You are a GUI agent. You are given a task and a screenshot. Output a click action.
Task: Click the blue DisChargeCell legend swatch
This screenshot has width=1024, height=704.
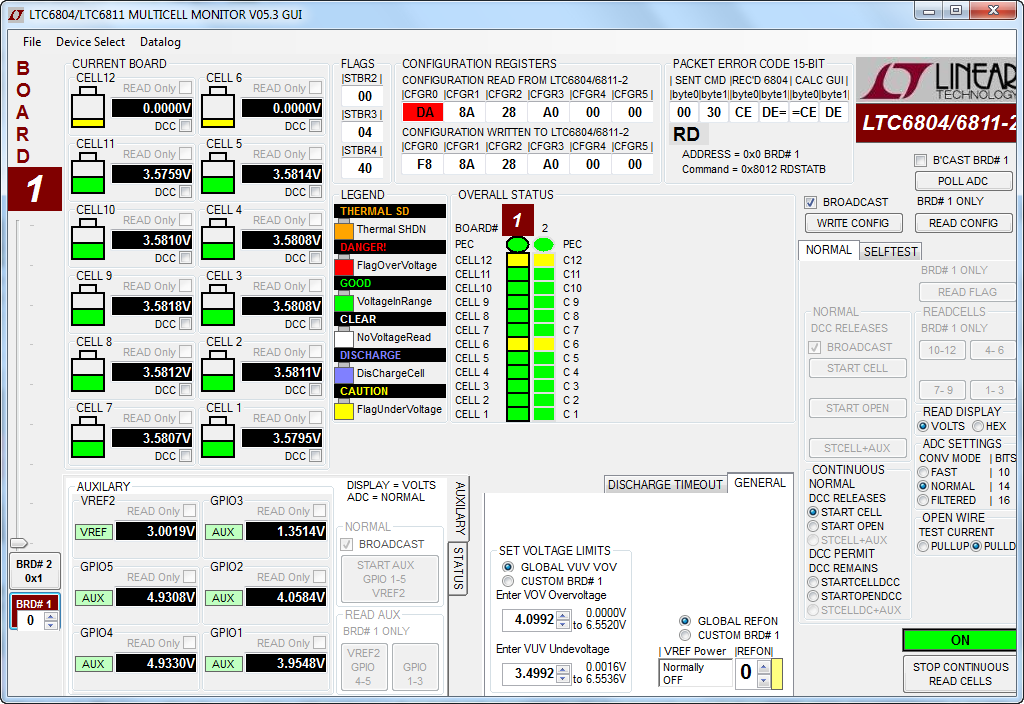344,374
